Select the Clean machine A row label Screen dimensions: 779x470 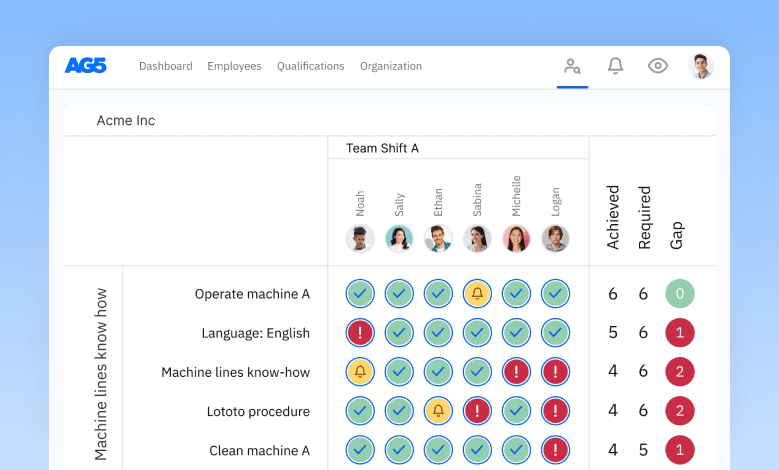click(259, 451)
